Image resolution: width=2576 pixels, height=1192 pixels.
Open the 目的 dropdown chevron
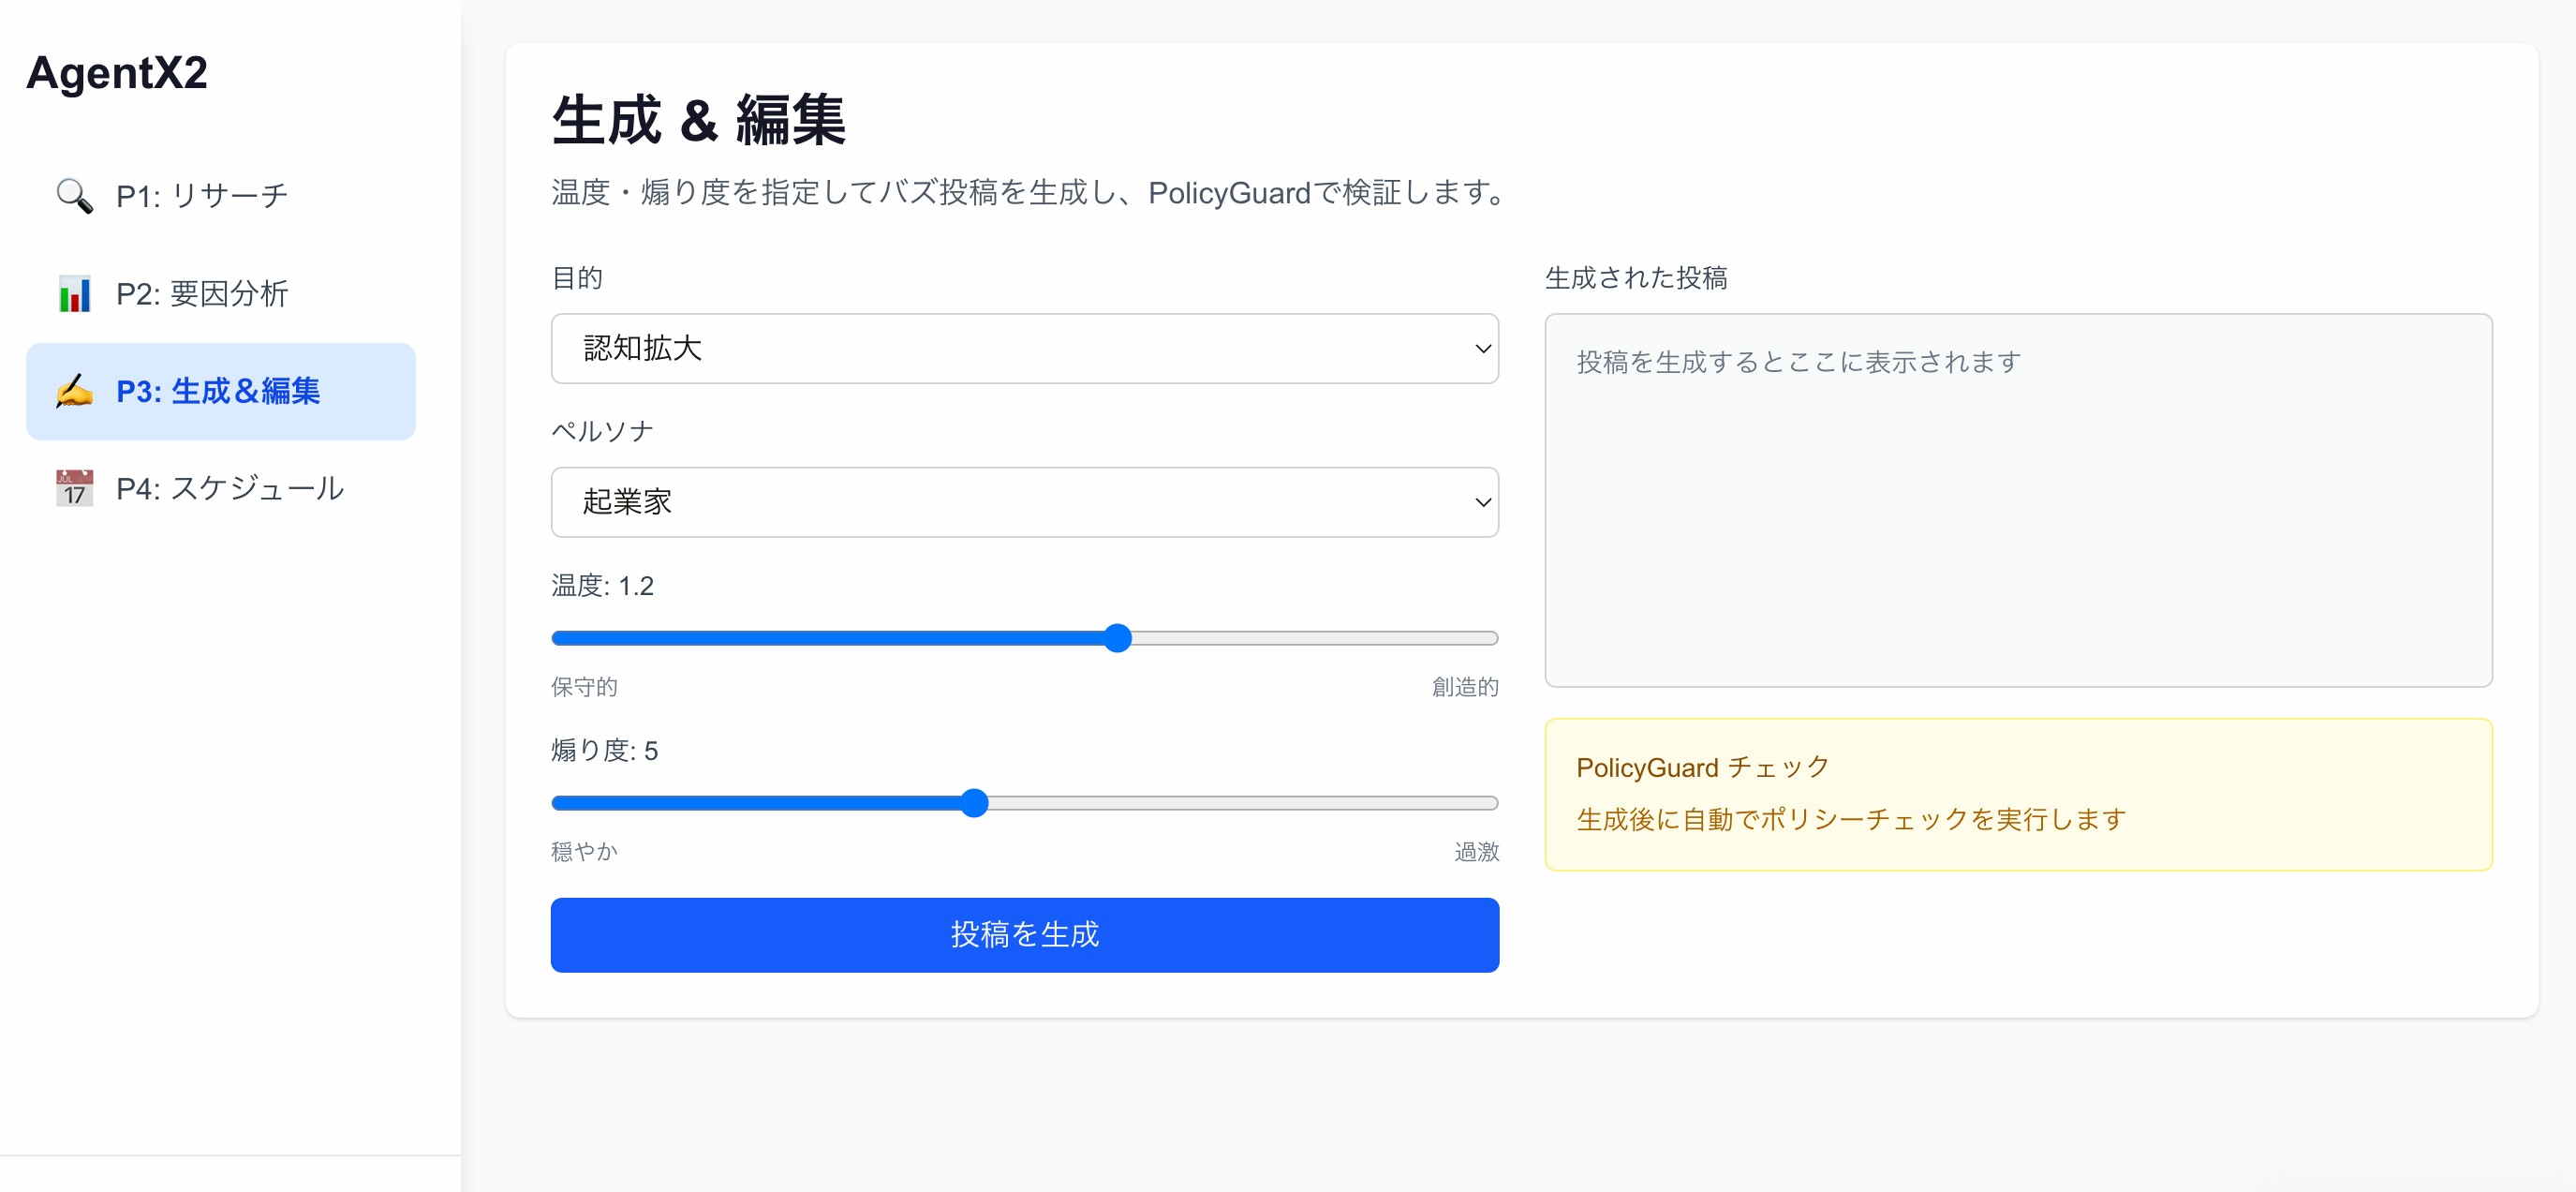point(1482,349)
